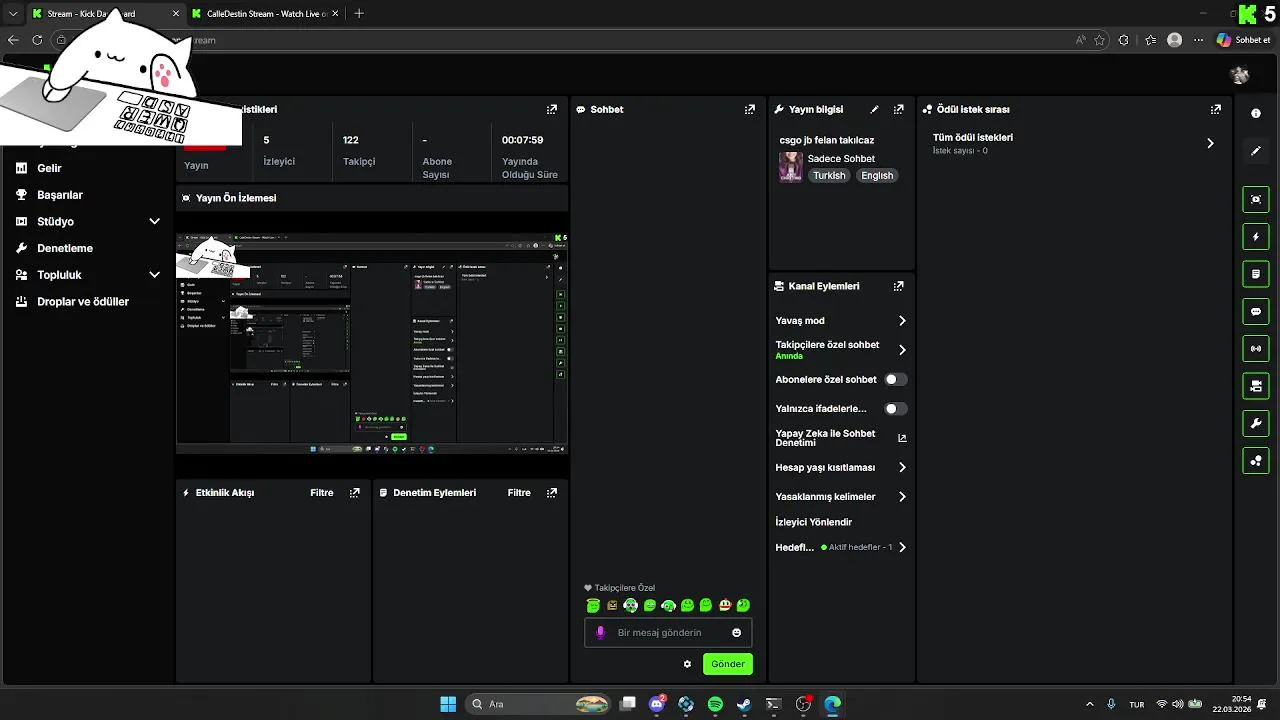Edit the Yayın bilgisi pencil icon
Screen dimensions: 1280x720
pos(875,109)
